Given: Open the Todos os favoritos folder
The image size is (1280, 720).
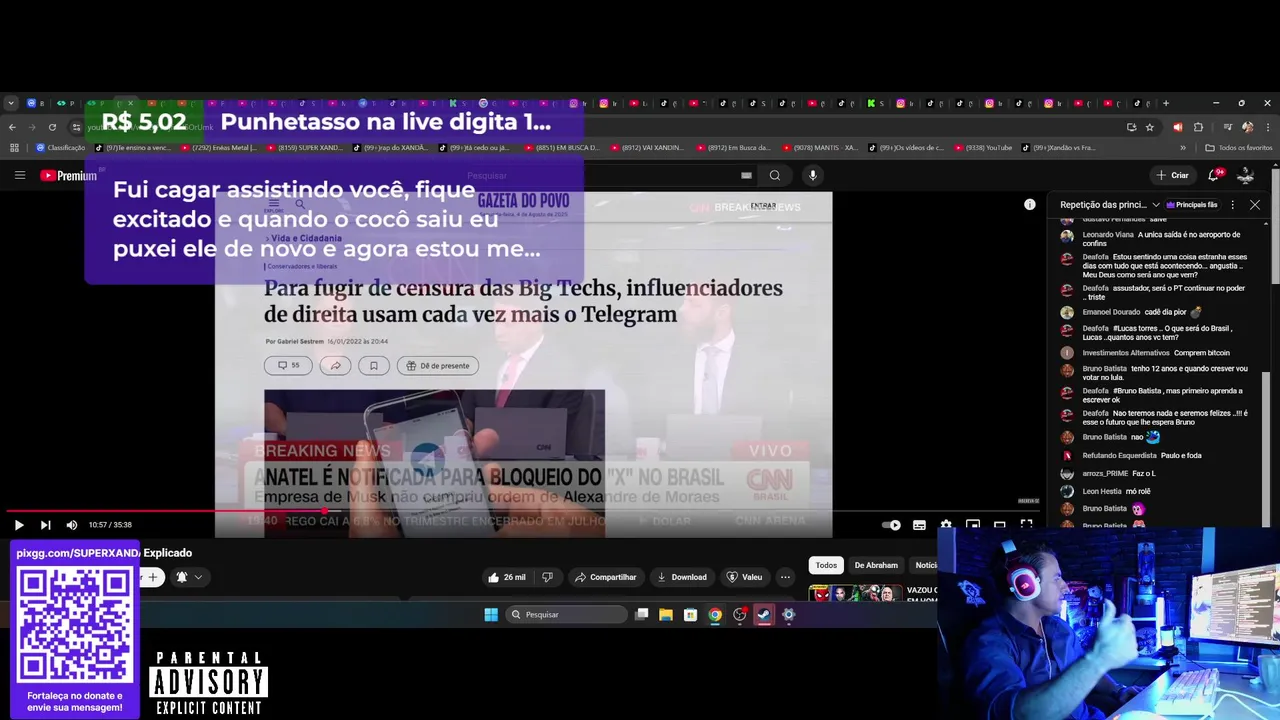Looking at the screenshot, I should coord(1239,148).
